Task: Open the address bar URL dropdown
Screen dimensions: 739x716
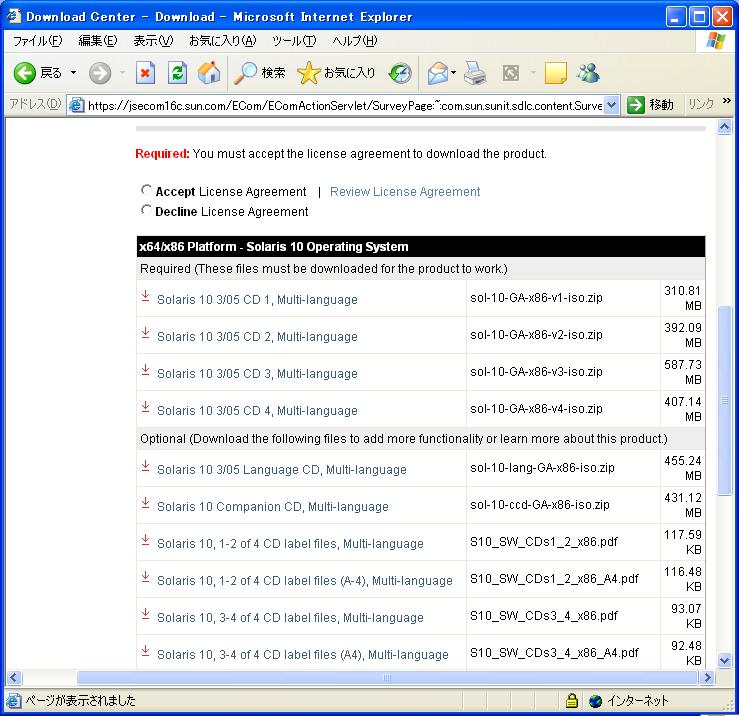Action: click(611, 105)
